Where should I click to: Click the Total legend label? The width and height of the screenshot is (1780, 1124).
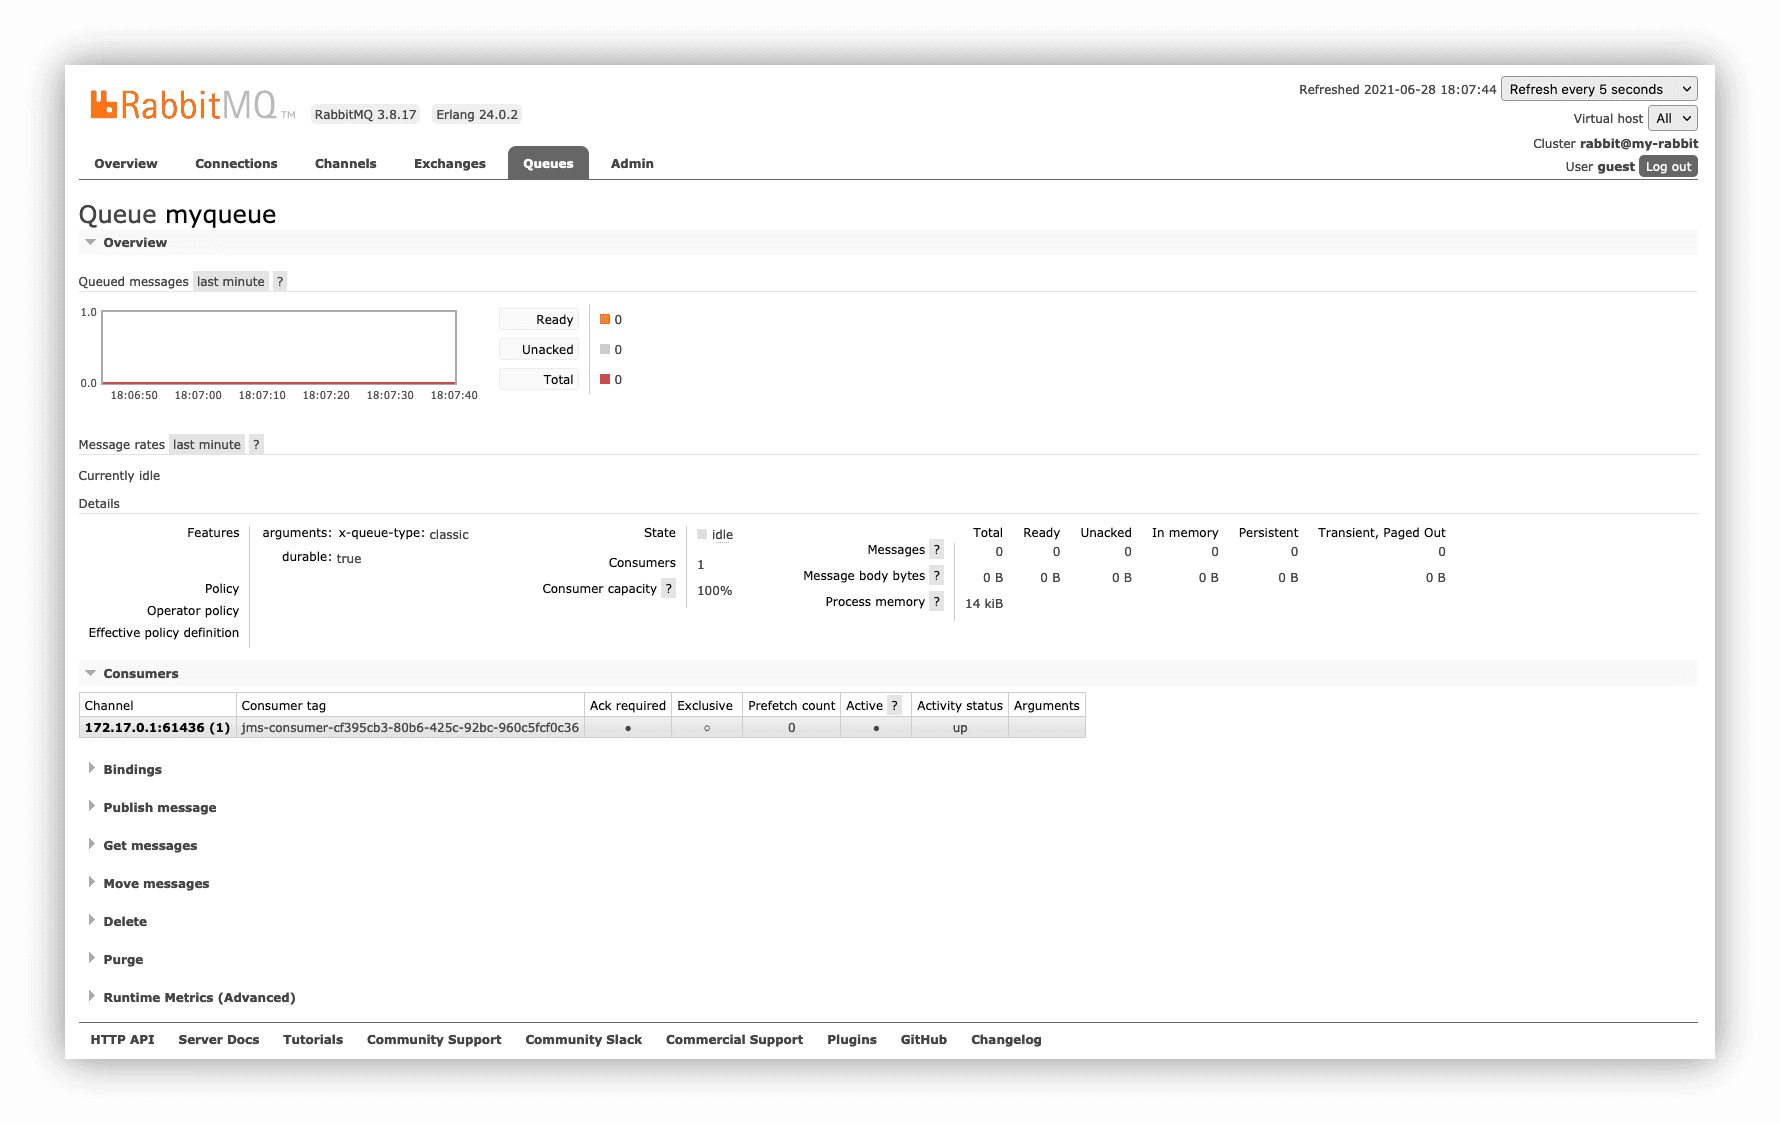(540, 380)
